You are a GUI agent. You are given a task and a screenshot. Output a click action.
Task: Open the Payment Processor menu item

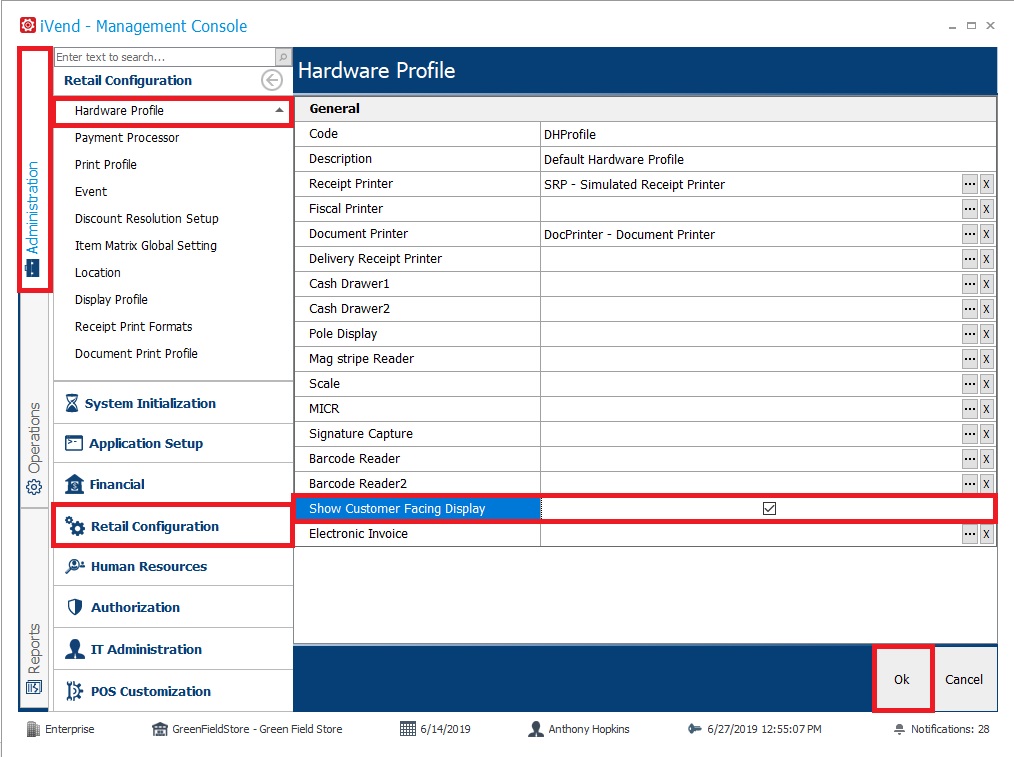(x=127, y=138)
